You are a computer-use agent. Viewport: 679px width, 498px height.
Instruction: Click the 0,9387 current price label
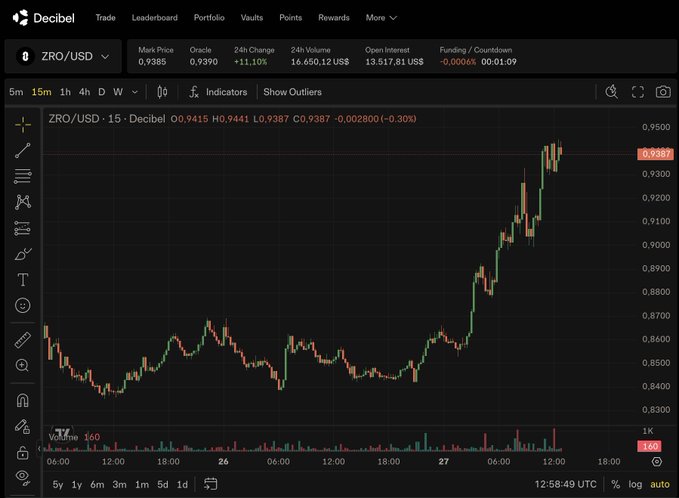coord(655,154)
